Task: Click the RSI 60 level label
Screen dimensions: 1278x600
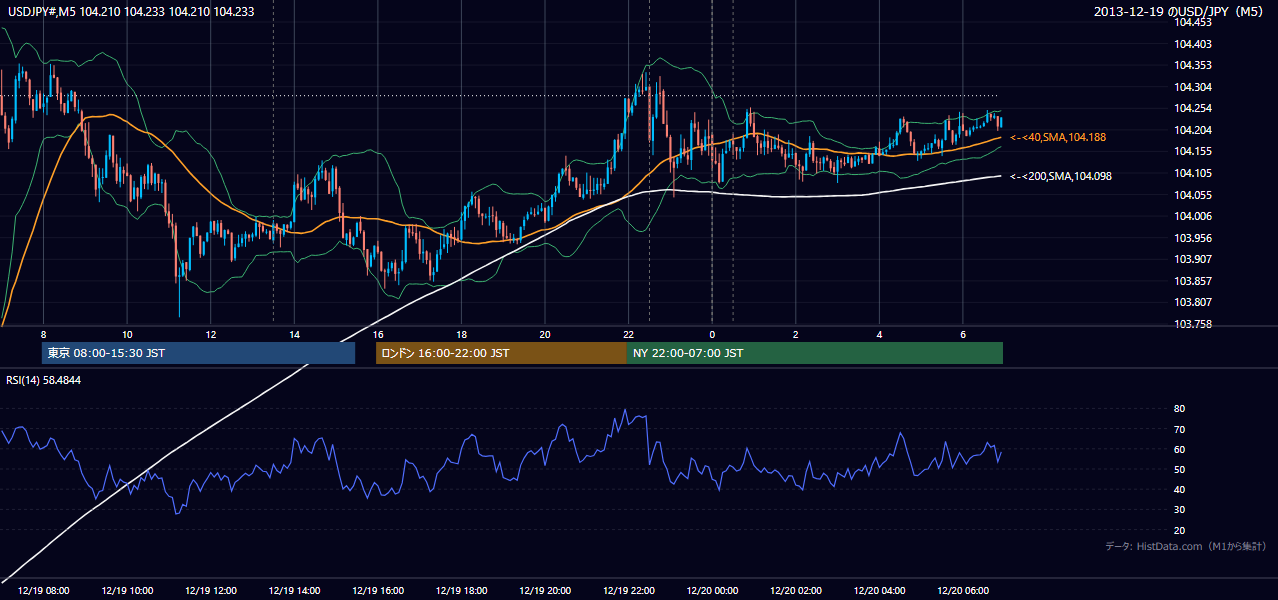Action: click(x=1179, y=449)
